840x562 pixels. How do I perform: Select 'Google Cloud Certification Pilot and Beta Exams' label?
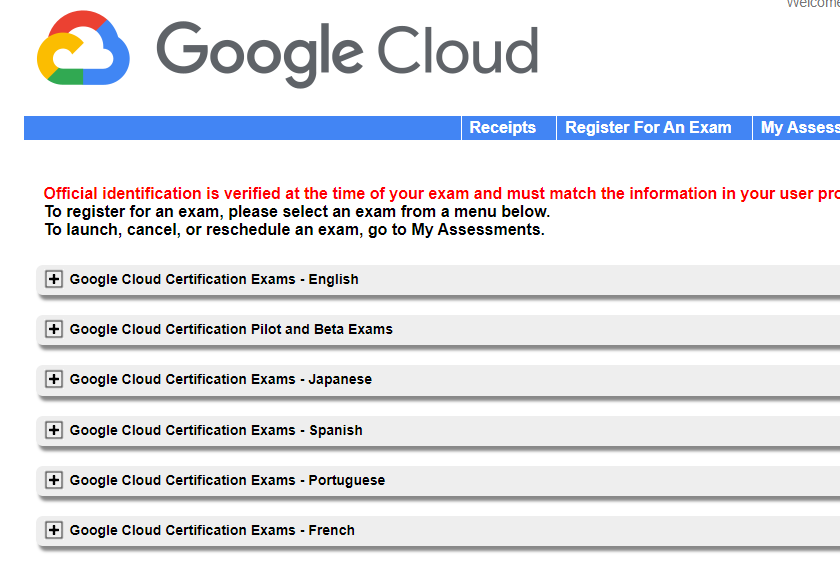(231, 329)
